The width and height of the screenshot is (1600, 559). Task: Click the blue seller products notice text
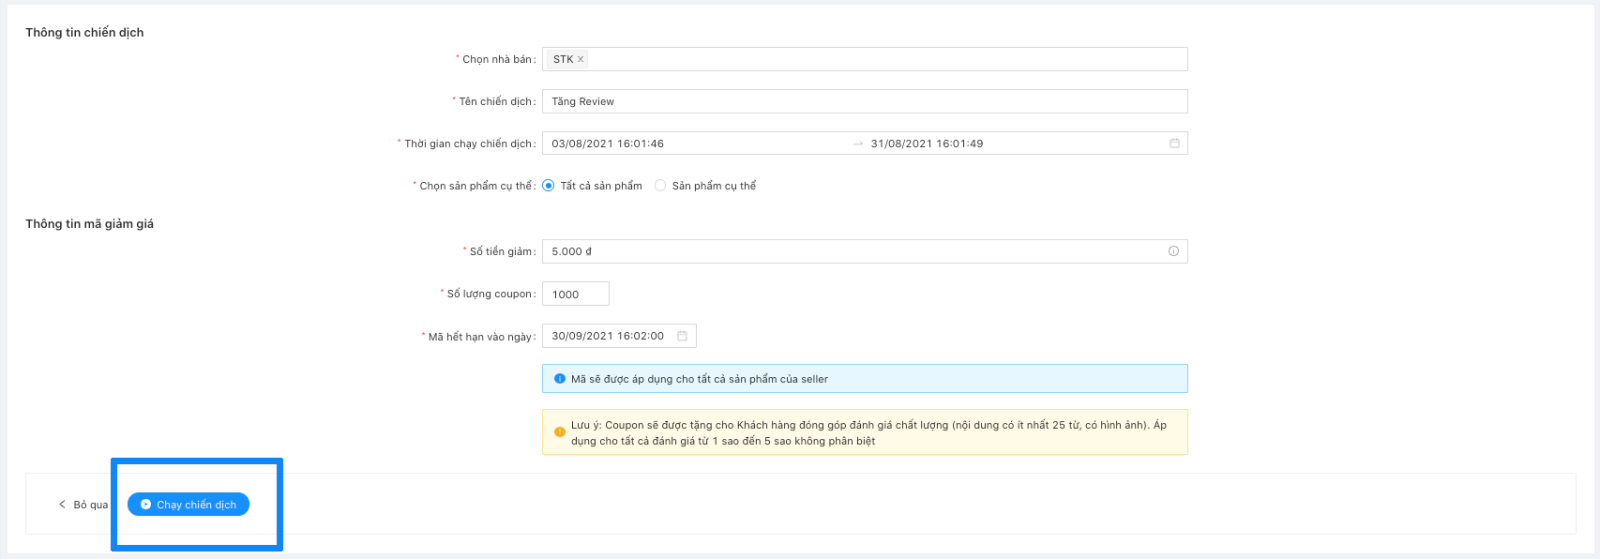700,379
